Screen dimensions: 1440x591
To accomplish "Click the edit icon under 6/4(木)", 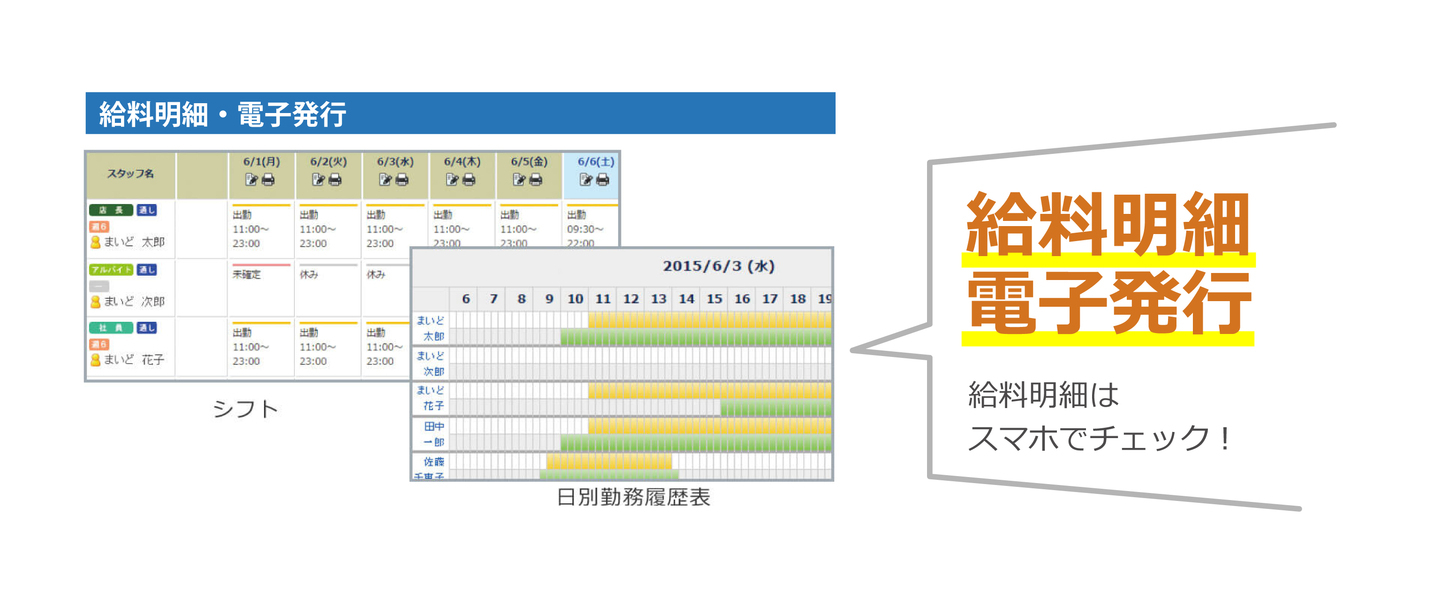I will pos(453,180).
